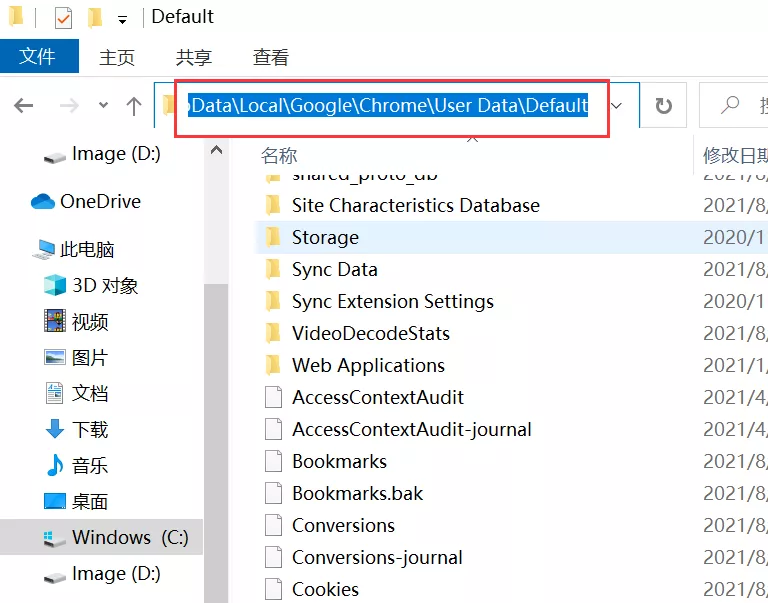Image resolution: width=768 pixels, height=603 pixels.
Task: Go up one folder level arrow
Action: click(x=134, y=106)
